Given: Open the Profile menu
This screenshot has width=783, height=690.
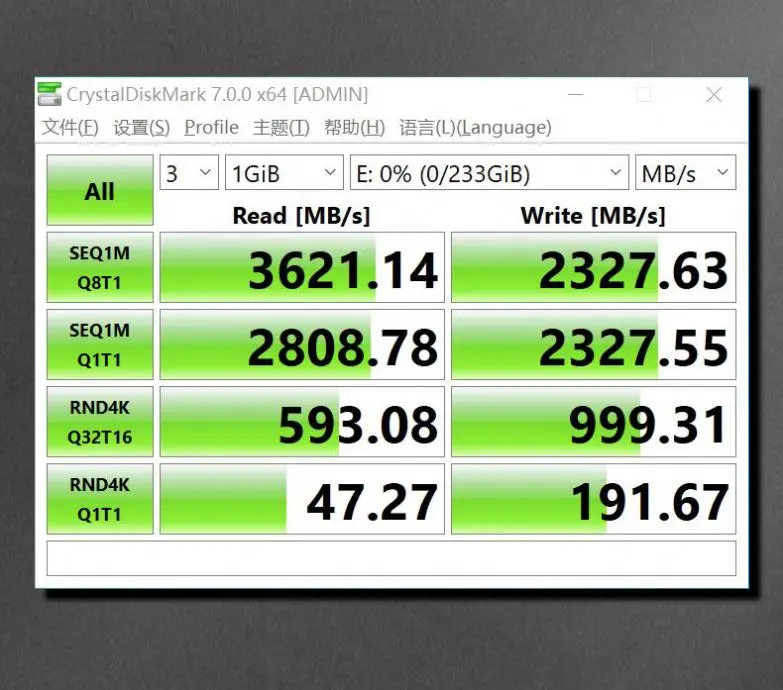Looking at the screenshot, I should [x=211, y=127].
